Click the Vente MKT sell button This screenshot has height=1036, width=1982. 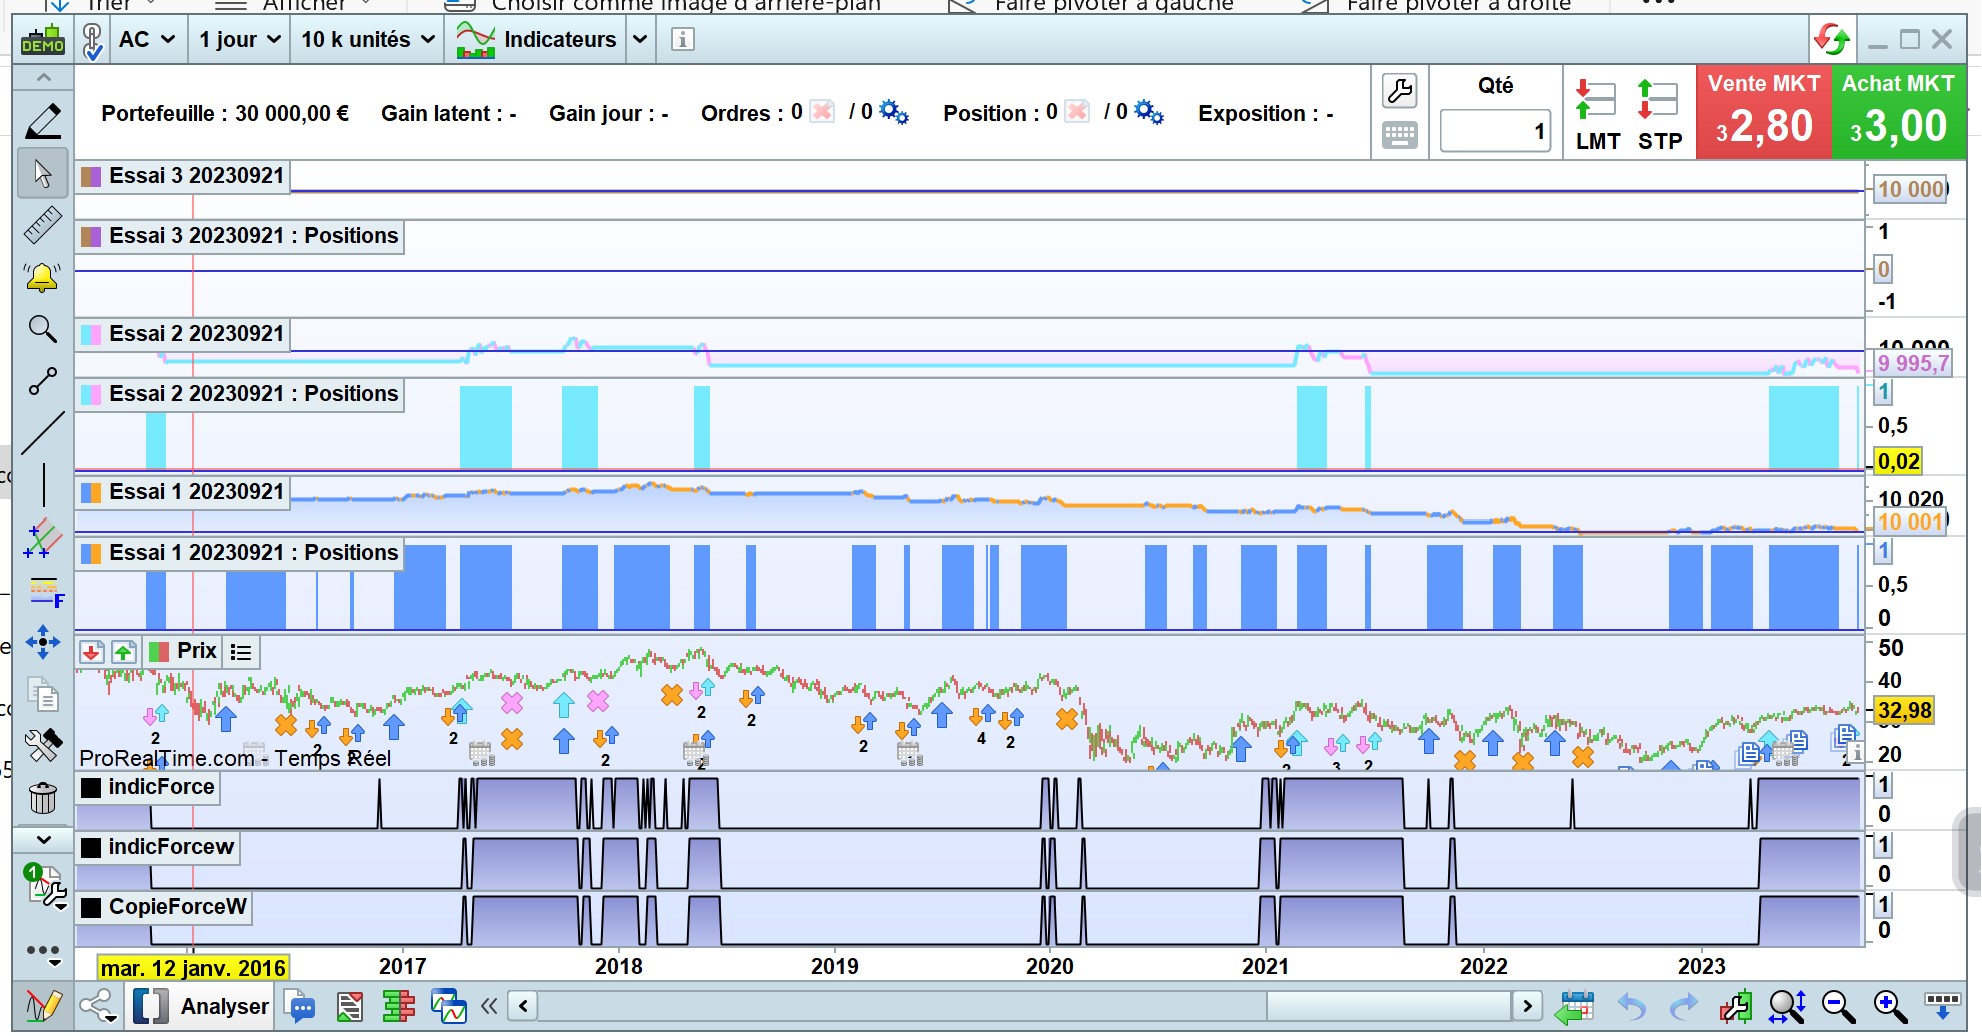[1763, 112]
